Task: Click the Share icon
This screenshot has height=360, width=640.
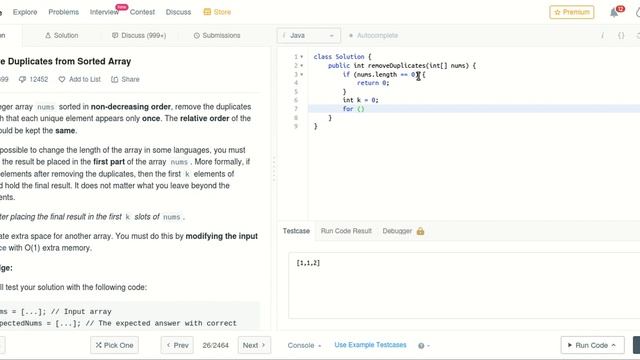Action: [115, 79]
